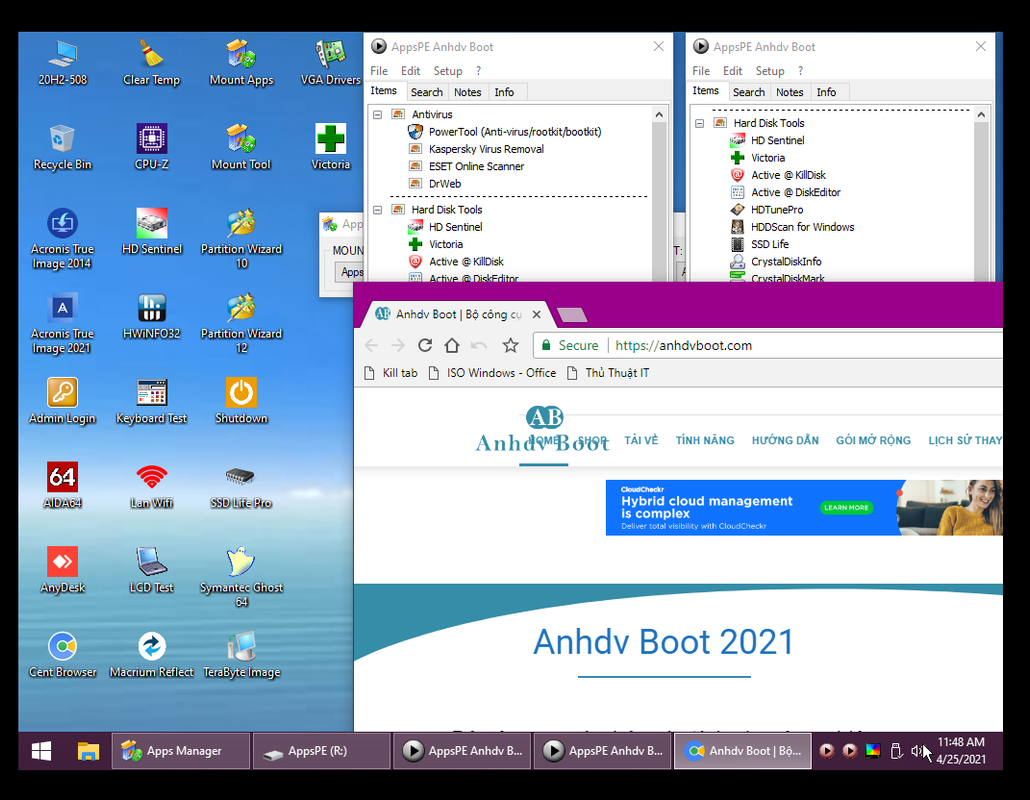Viewport: 1030px width, 800px height.
Task: Collapse Hard Disk Tools in right AppsPE window
Action: coord(700,123)
